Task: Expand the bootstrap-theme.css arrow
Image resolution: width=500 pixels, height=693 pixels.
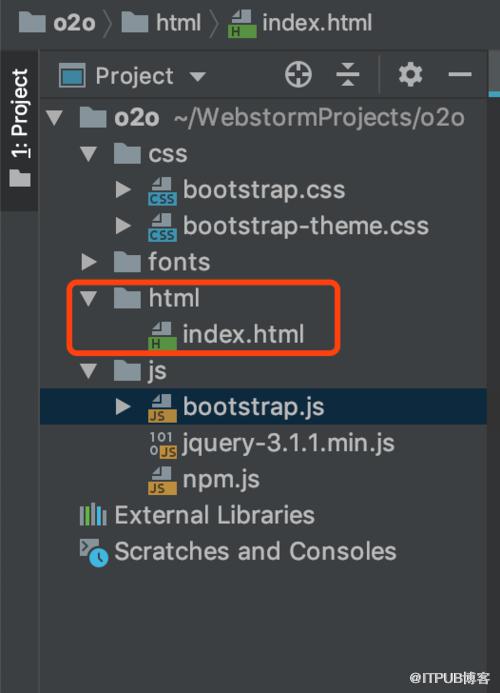Action: click(x=123, y=226)
